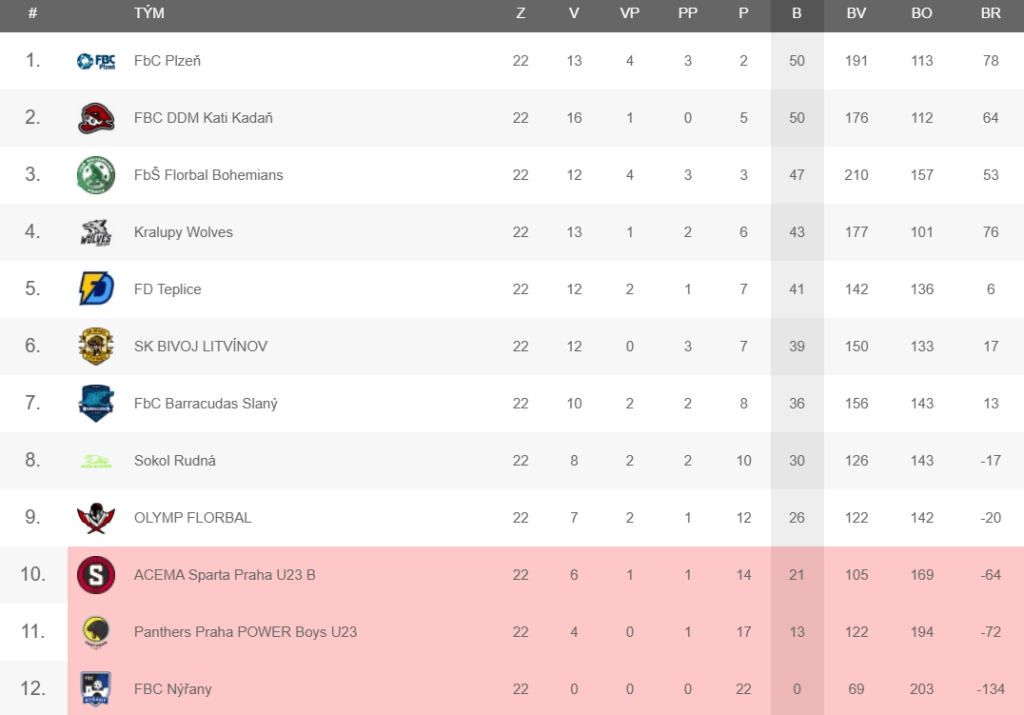This screenshot has height=715, width=1024.
Task: Click the Panthers Praha team logo
Action: point(96,632)
